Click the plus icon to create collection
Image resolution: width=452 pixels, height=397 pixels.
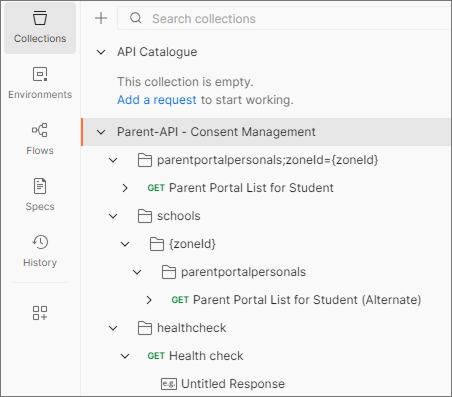point(101,18)
